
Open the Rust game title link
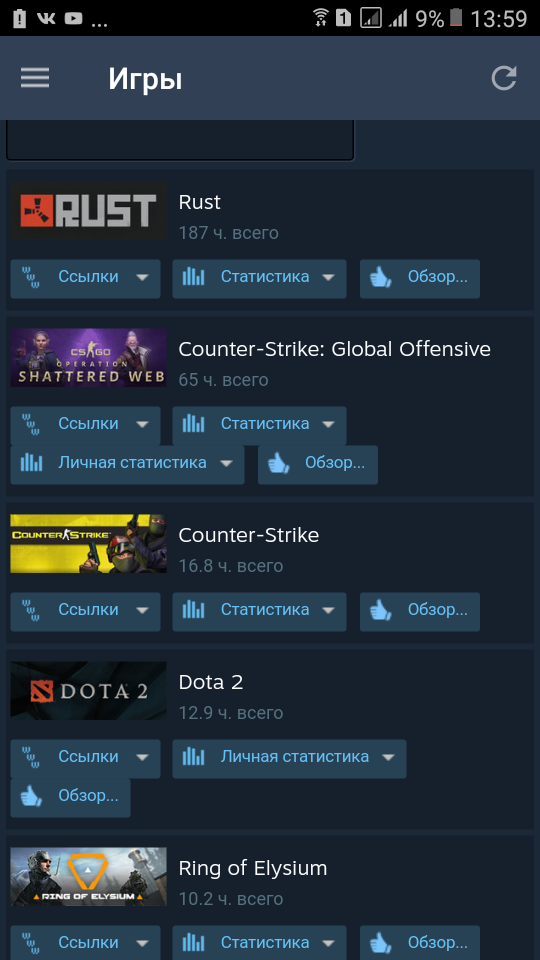pyautogui.click(x=200, y=202)
